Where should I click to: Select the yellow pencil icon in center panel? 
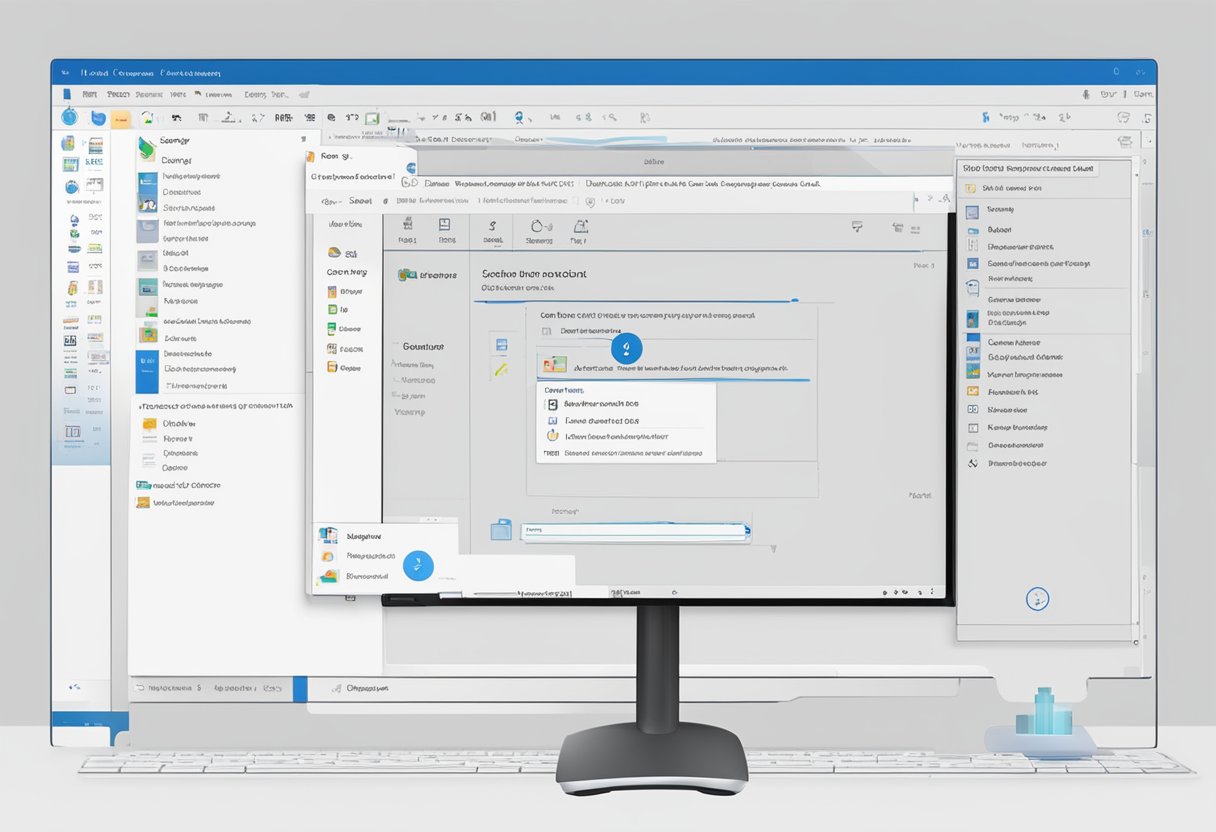500,369
